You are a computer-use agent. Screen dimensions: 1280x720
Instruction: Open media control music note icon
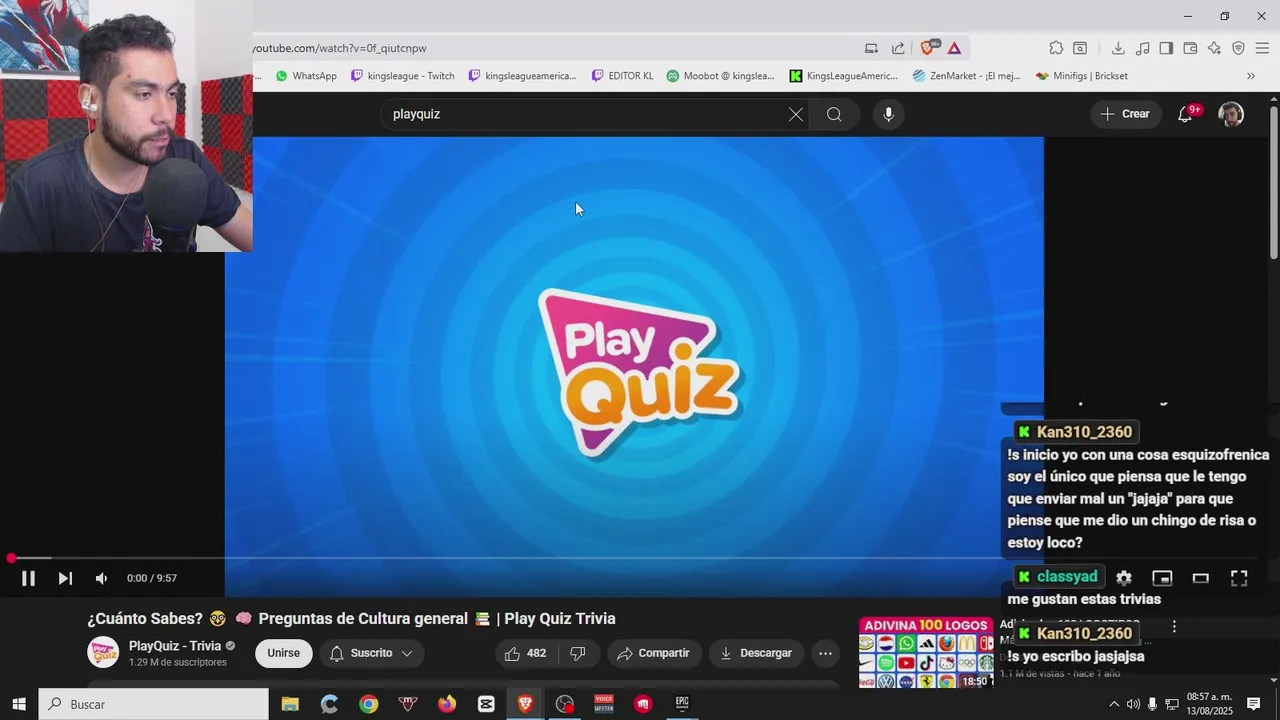pyautogui.click(x=1142, y=48)
